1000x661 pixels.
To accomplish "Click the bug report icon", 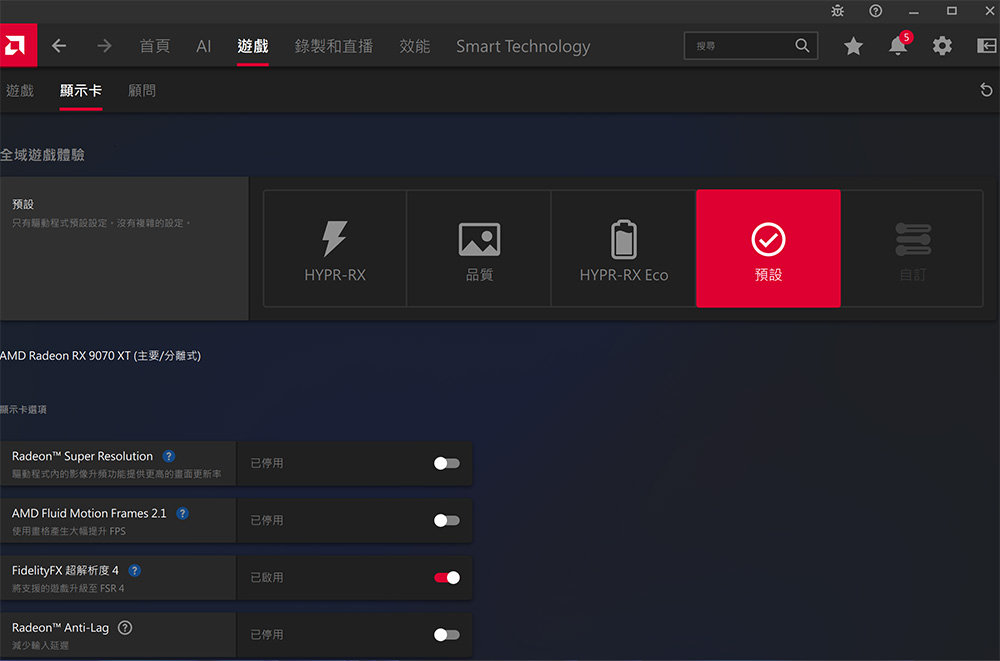I will 837,10.
